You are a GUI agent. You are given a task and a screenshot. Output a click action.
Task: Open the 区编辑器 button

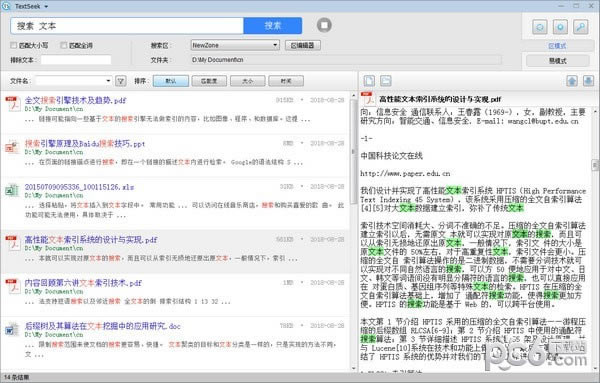point(303,45)
